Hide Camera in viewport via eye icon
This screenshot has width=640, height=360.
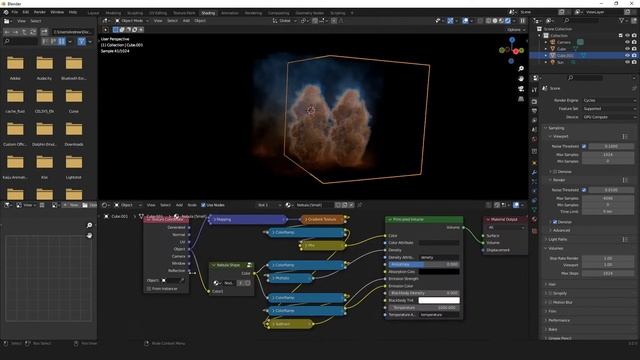[x=627, y=42]
